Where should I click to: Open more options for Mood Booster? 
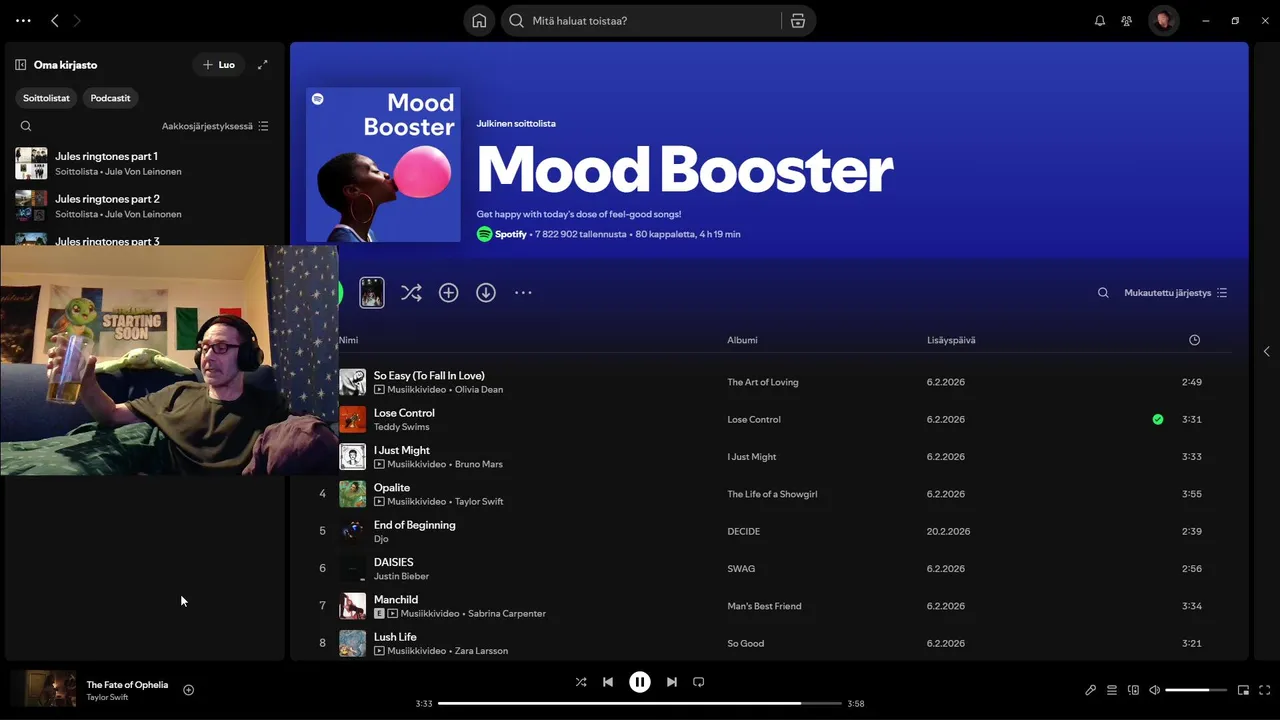pyautogui.click(x=523, y=293)
